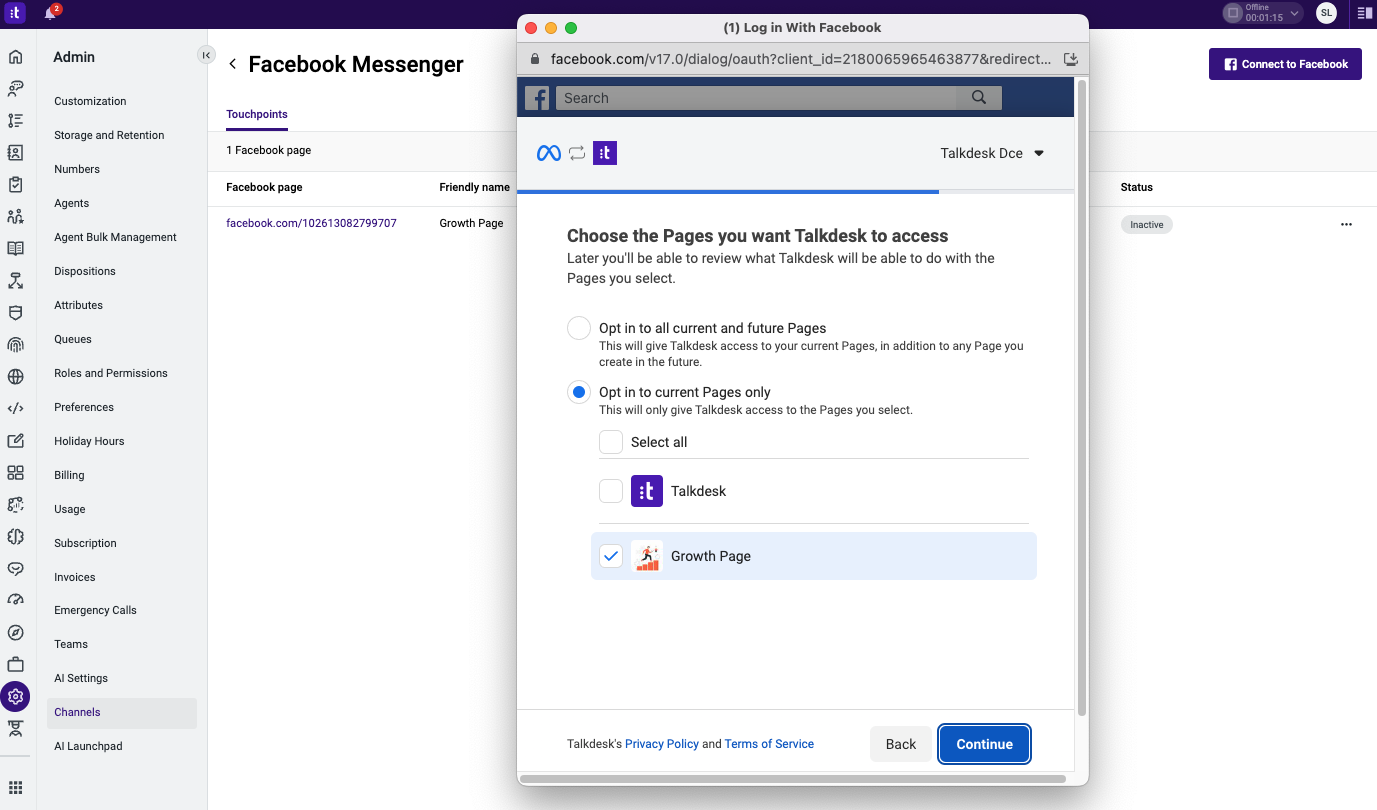Viewport: 1377px width, 810px height.
Task: Open the smiling chat bubble icon in sidebar
Action: click(x=15, y=569)
